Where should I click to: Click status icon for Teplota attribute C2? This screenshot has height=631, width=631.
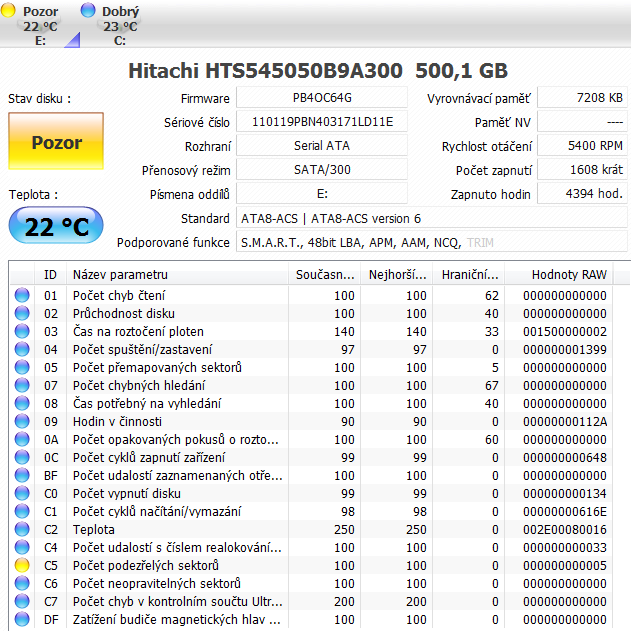click(x=22, y=529)
